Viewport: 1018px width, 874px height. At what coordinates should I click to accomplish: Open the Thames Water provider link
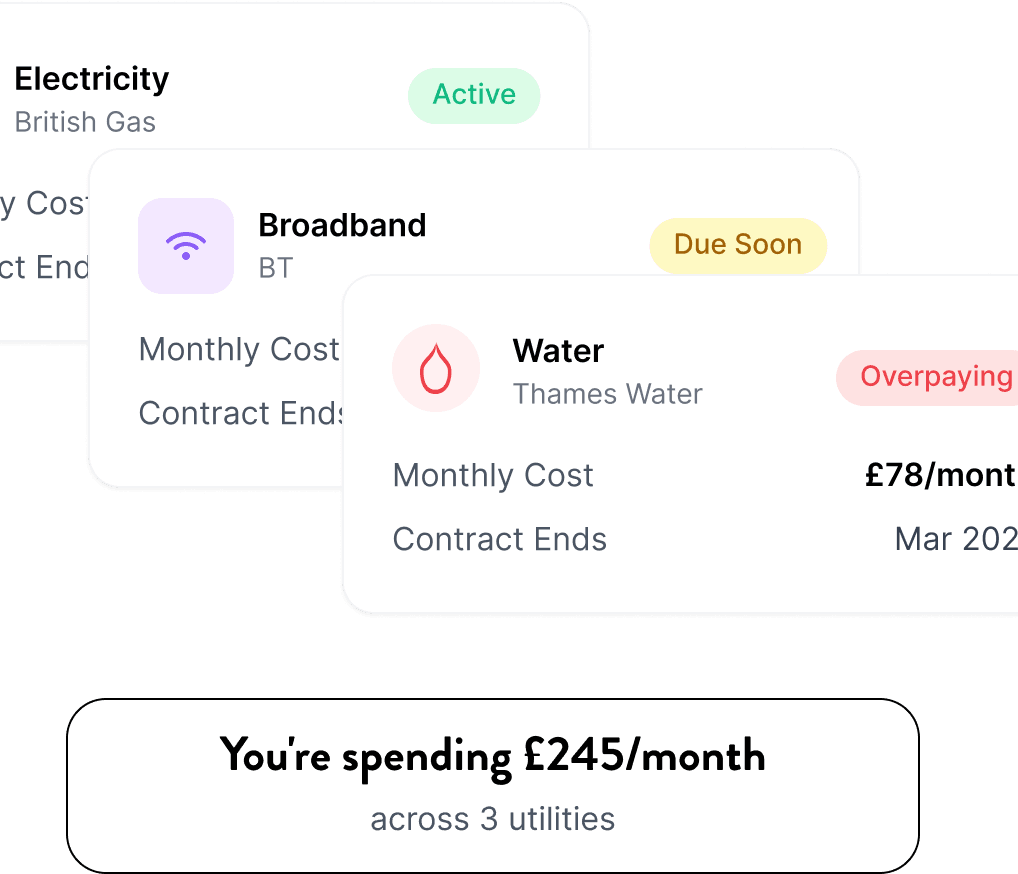607,394
